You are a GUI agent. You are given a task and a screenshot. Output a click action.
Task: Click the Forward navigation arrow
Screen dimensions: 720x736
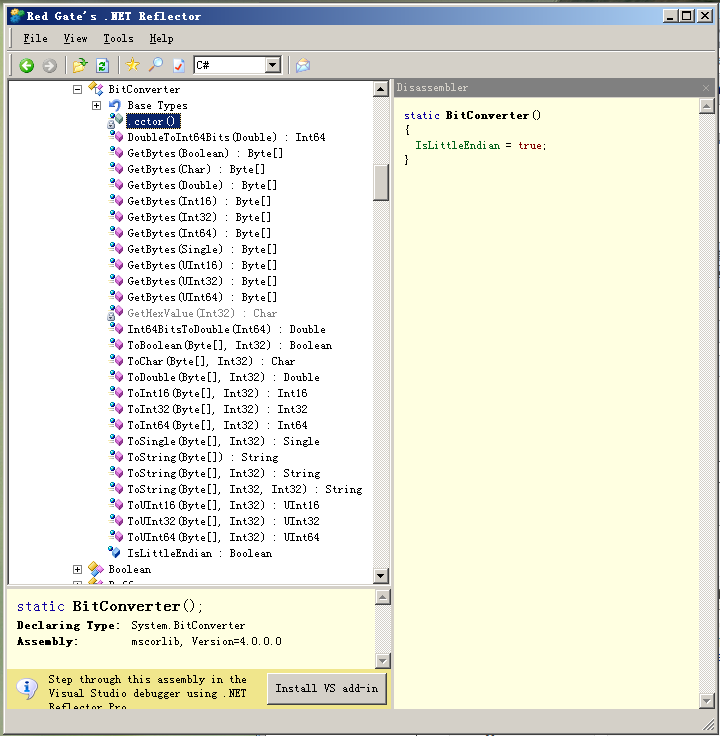[x=49, y=65]
